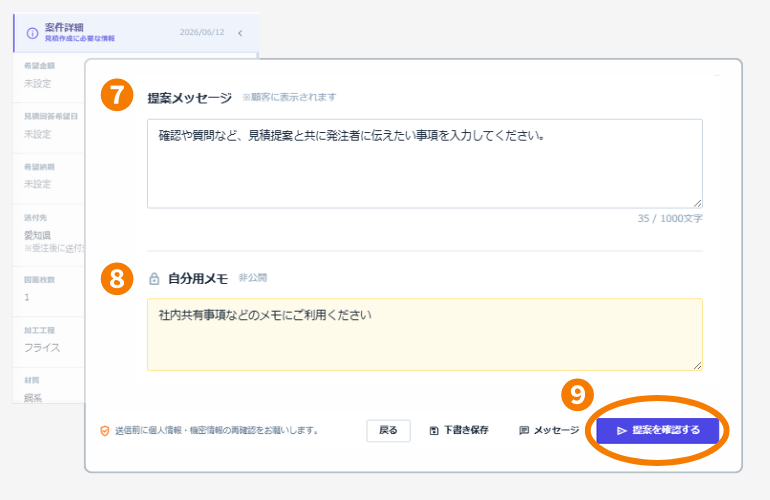This screenshot has width=770, height=500.
Task: Click the フライス process value
Action: click(x=42, y=348)
